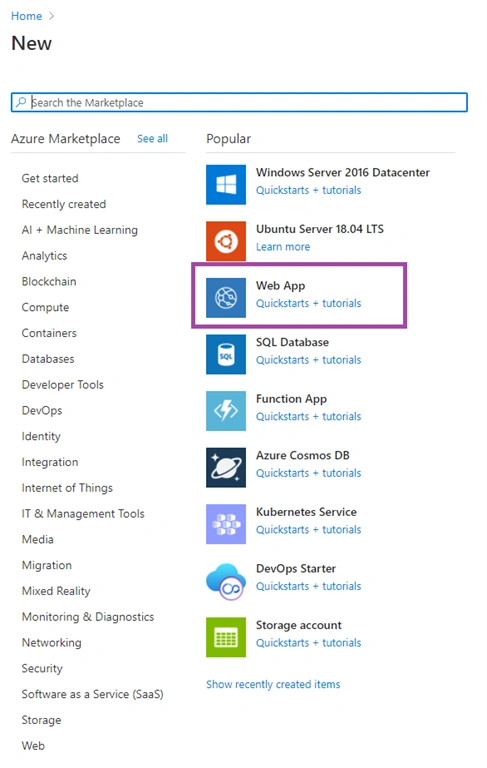Open the Web App globe icon
487x768 pixels.
(x=226, y=298)
